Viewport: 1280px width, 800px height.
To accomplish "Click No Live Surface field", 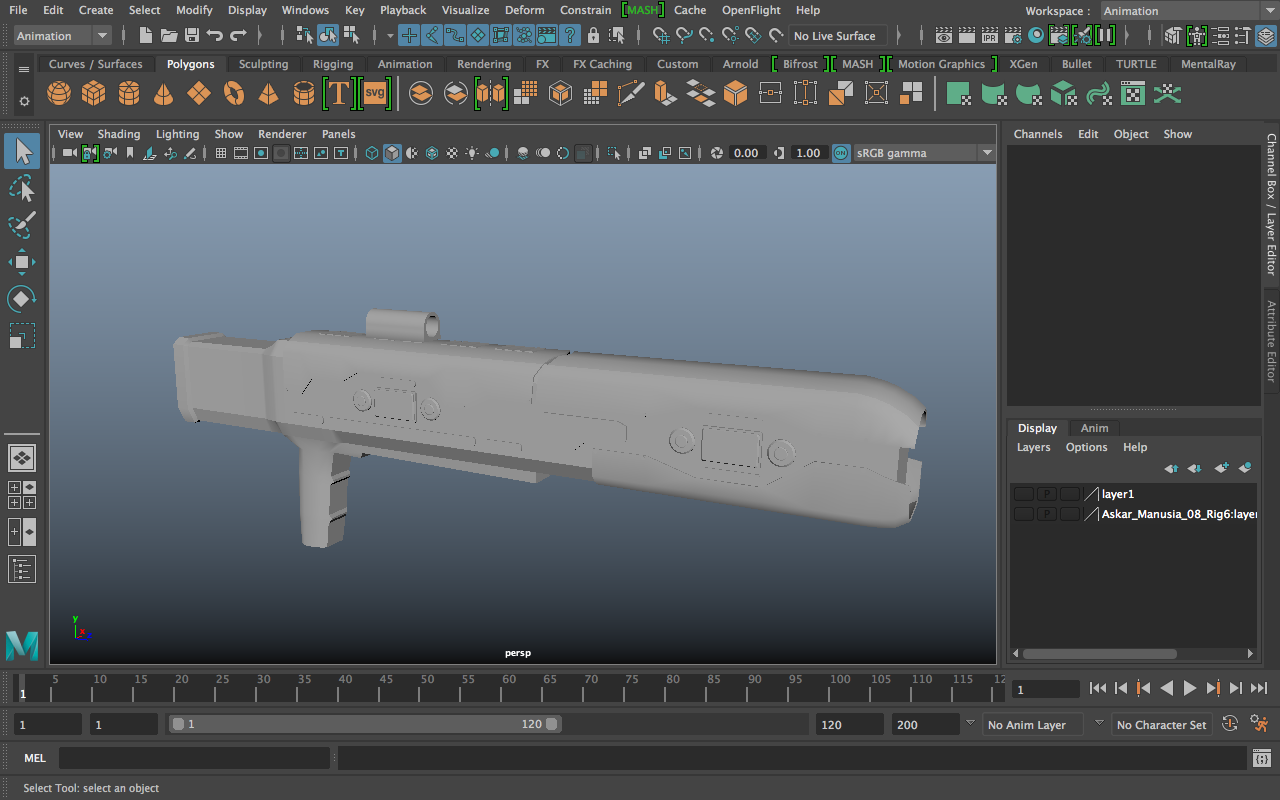I will point(837,36).
